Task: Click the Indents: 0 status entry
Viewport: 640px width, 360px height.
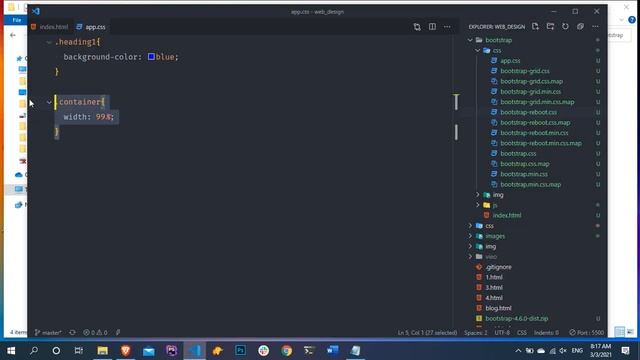Action: 546,333
